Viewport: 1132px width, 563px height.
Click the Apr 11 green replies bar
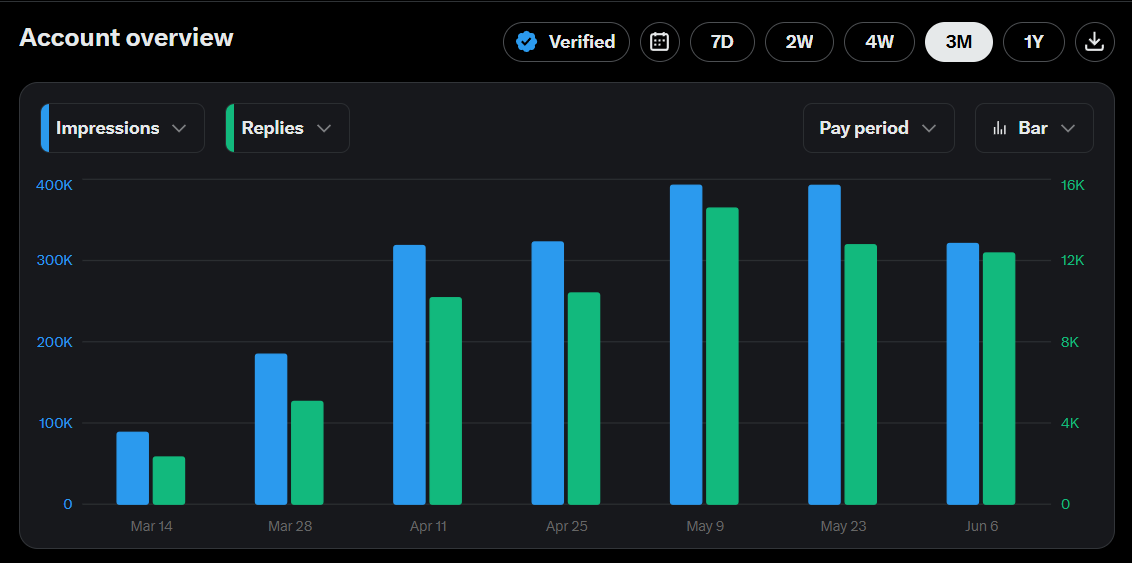tap(445, 401)
